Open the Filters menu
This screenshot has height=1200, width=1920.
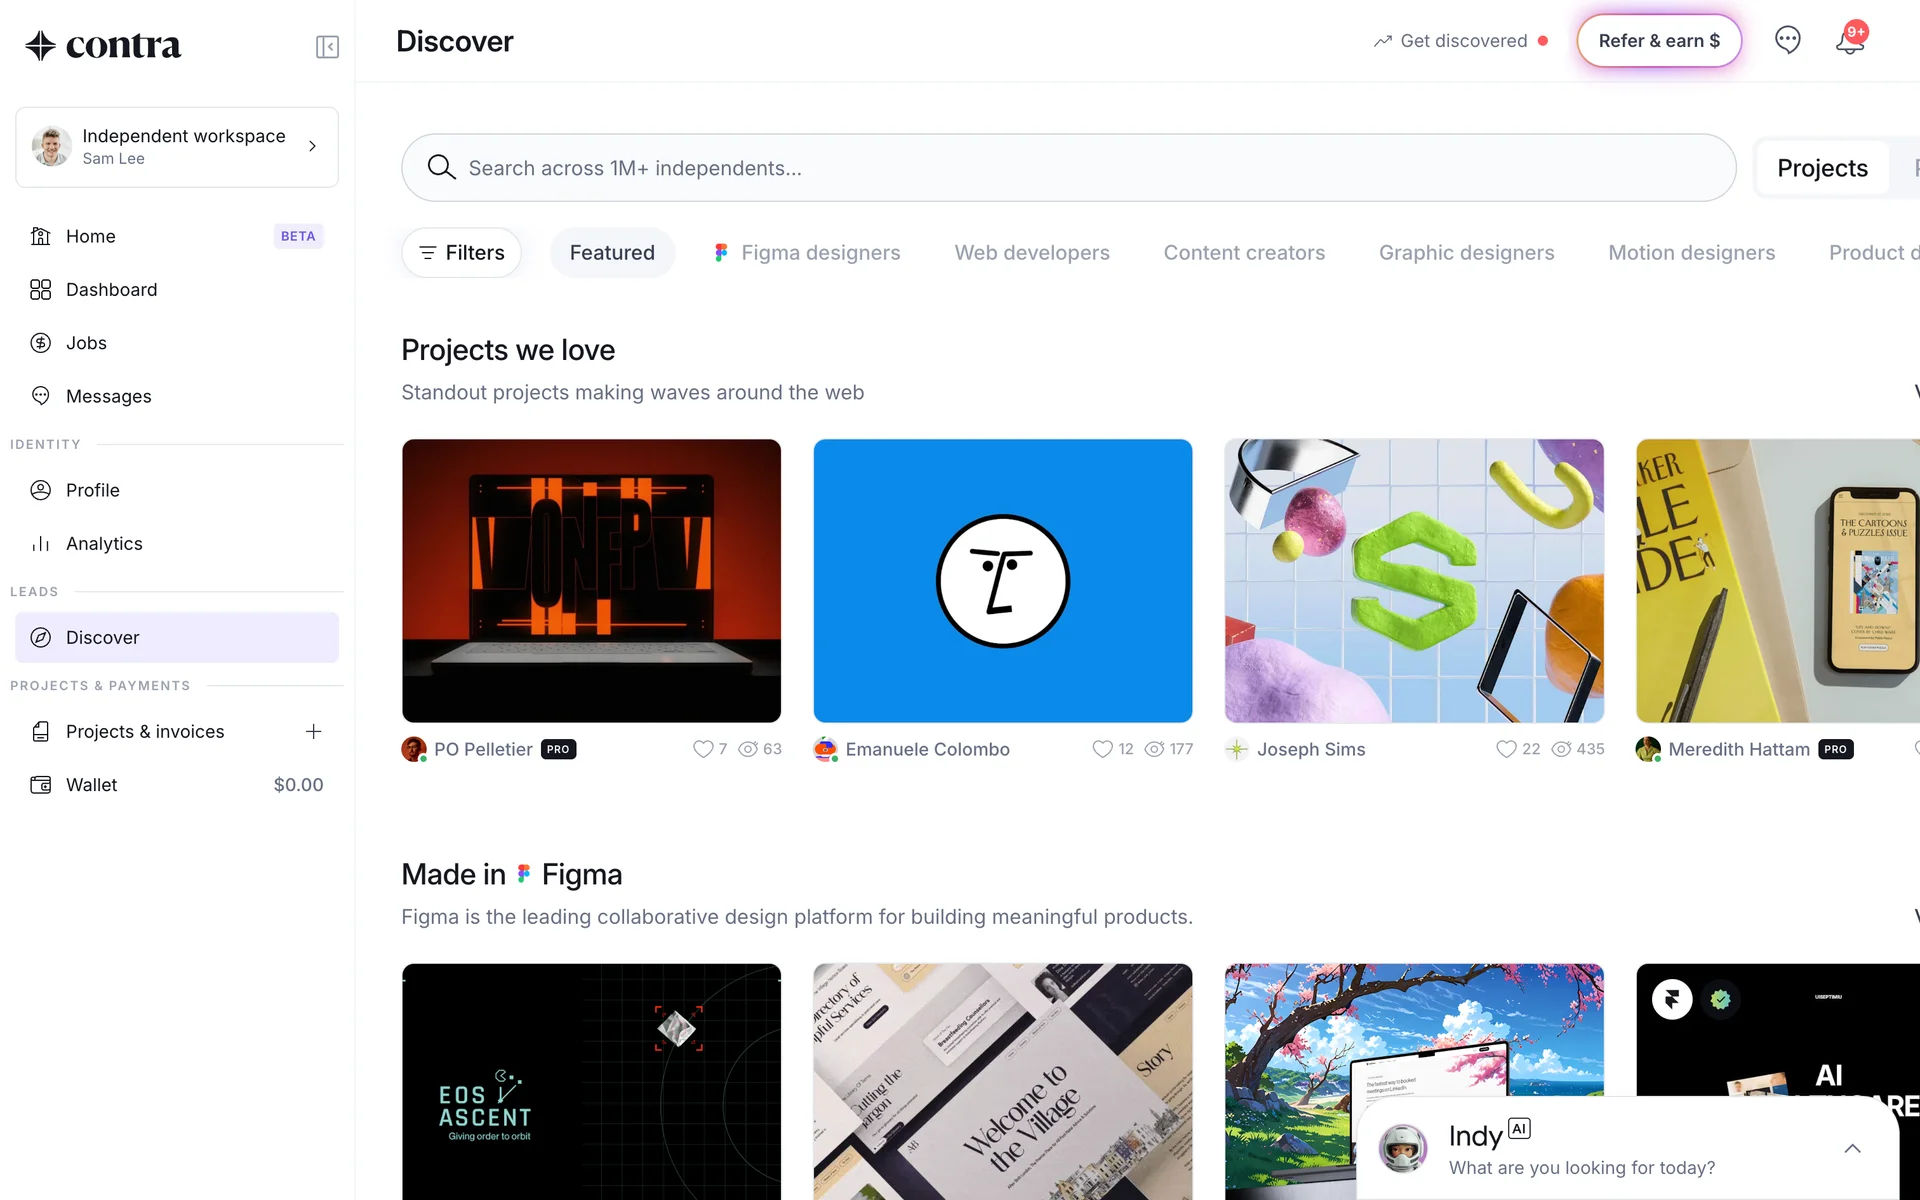461,253
